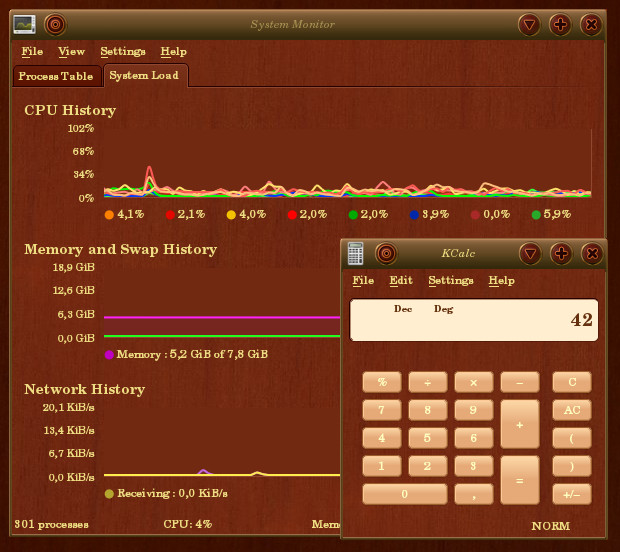Click the AC all-clear button in KCalc
Viewport: 620px width, 552px height.
pyautogui.click(x=572, y=410)
